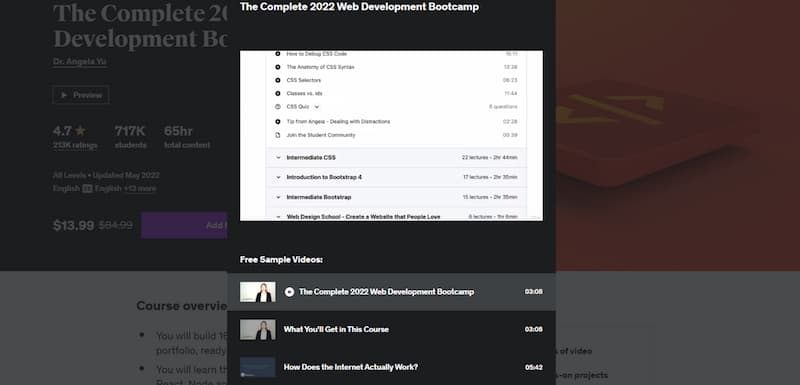Viewport: 800px width, 385px height.
Task: Click the 22 lectures • 2hr 44min text
Action: tap(490, 158)
